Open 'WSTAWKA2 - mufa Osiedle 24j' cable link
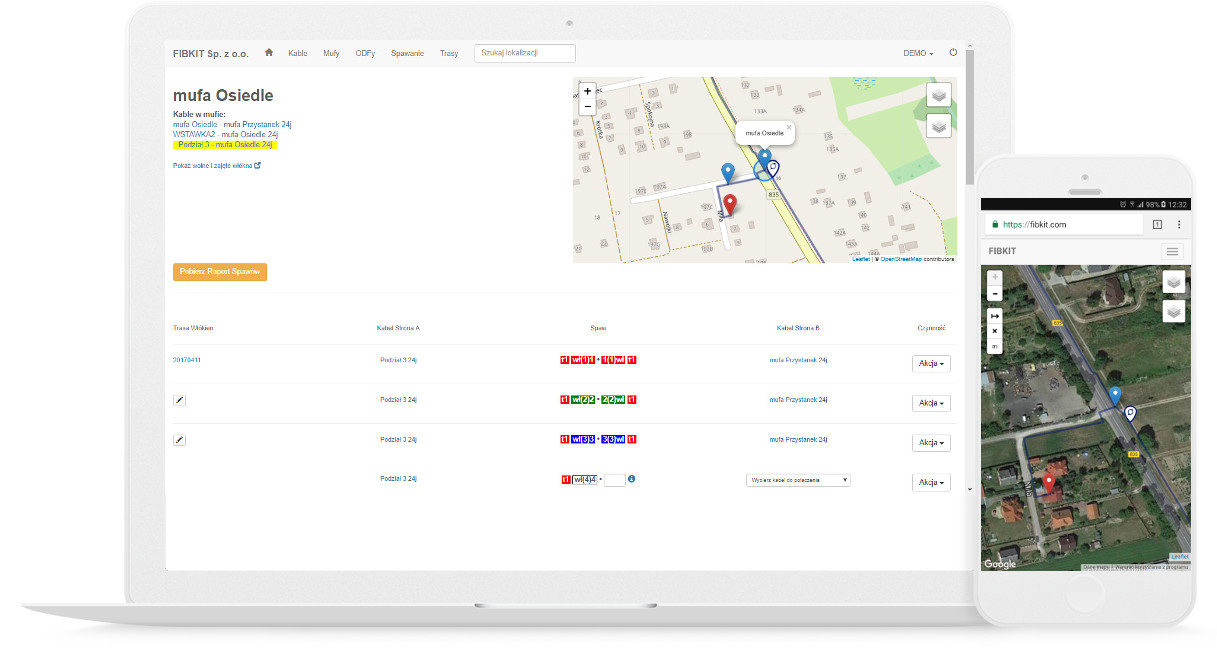Viewport: 1217px width, 667px height. [225, 134]
